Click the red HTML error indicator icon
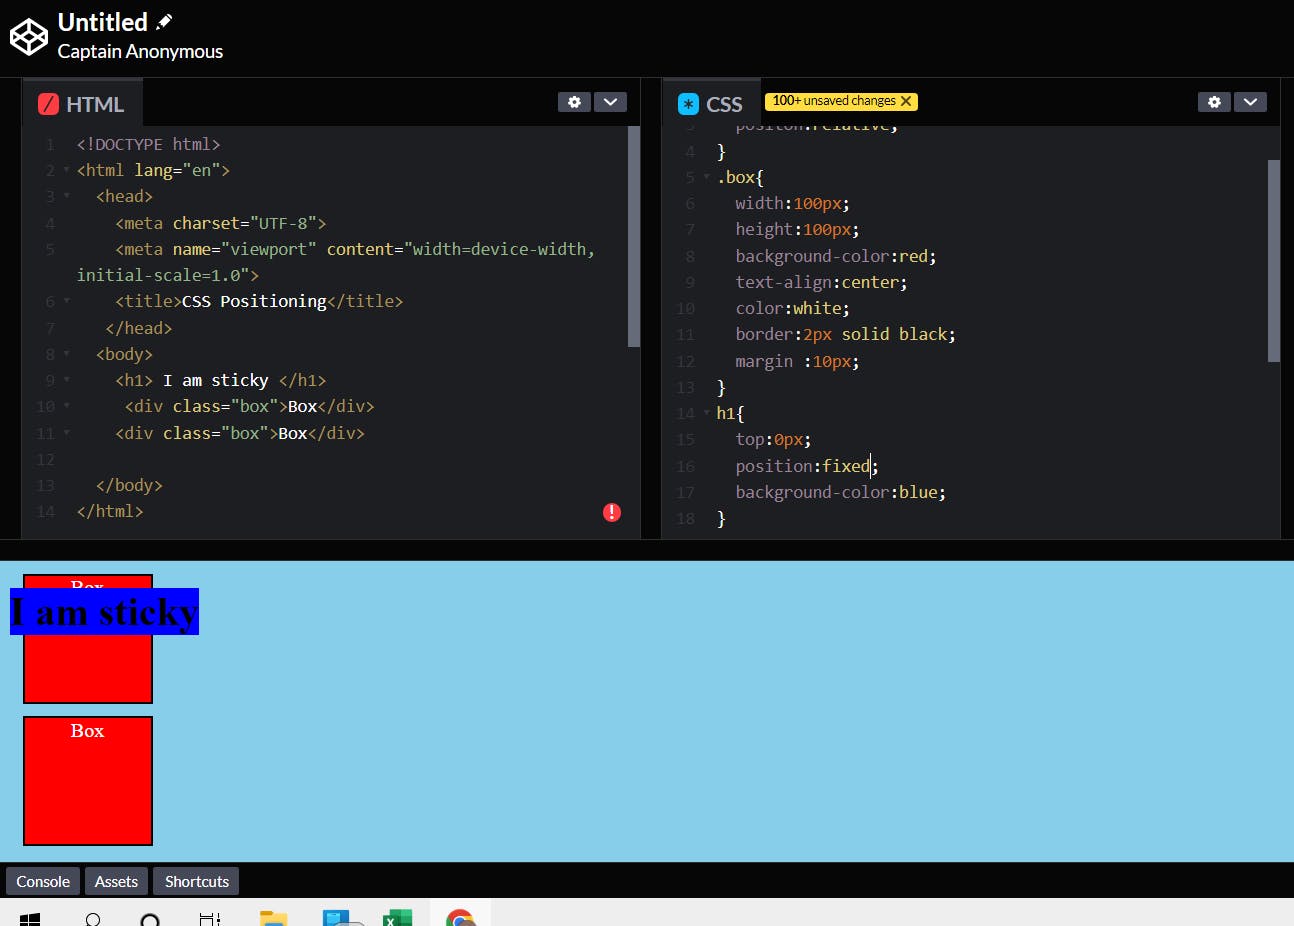This screenshot has height=926, width=1294. (612, 512)
